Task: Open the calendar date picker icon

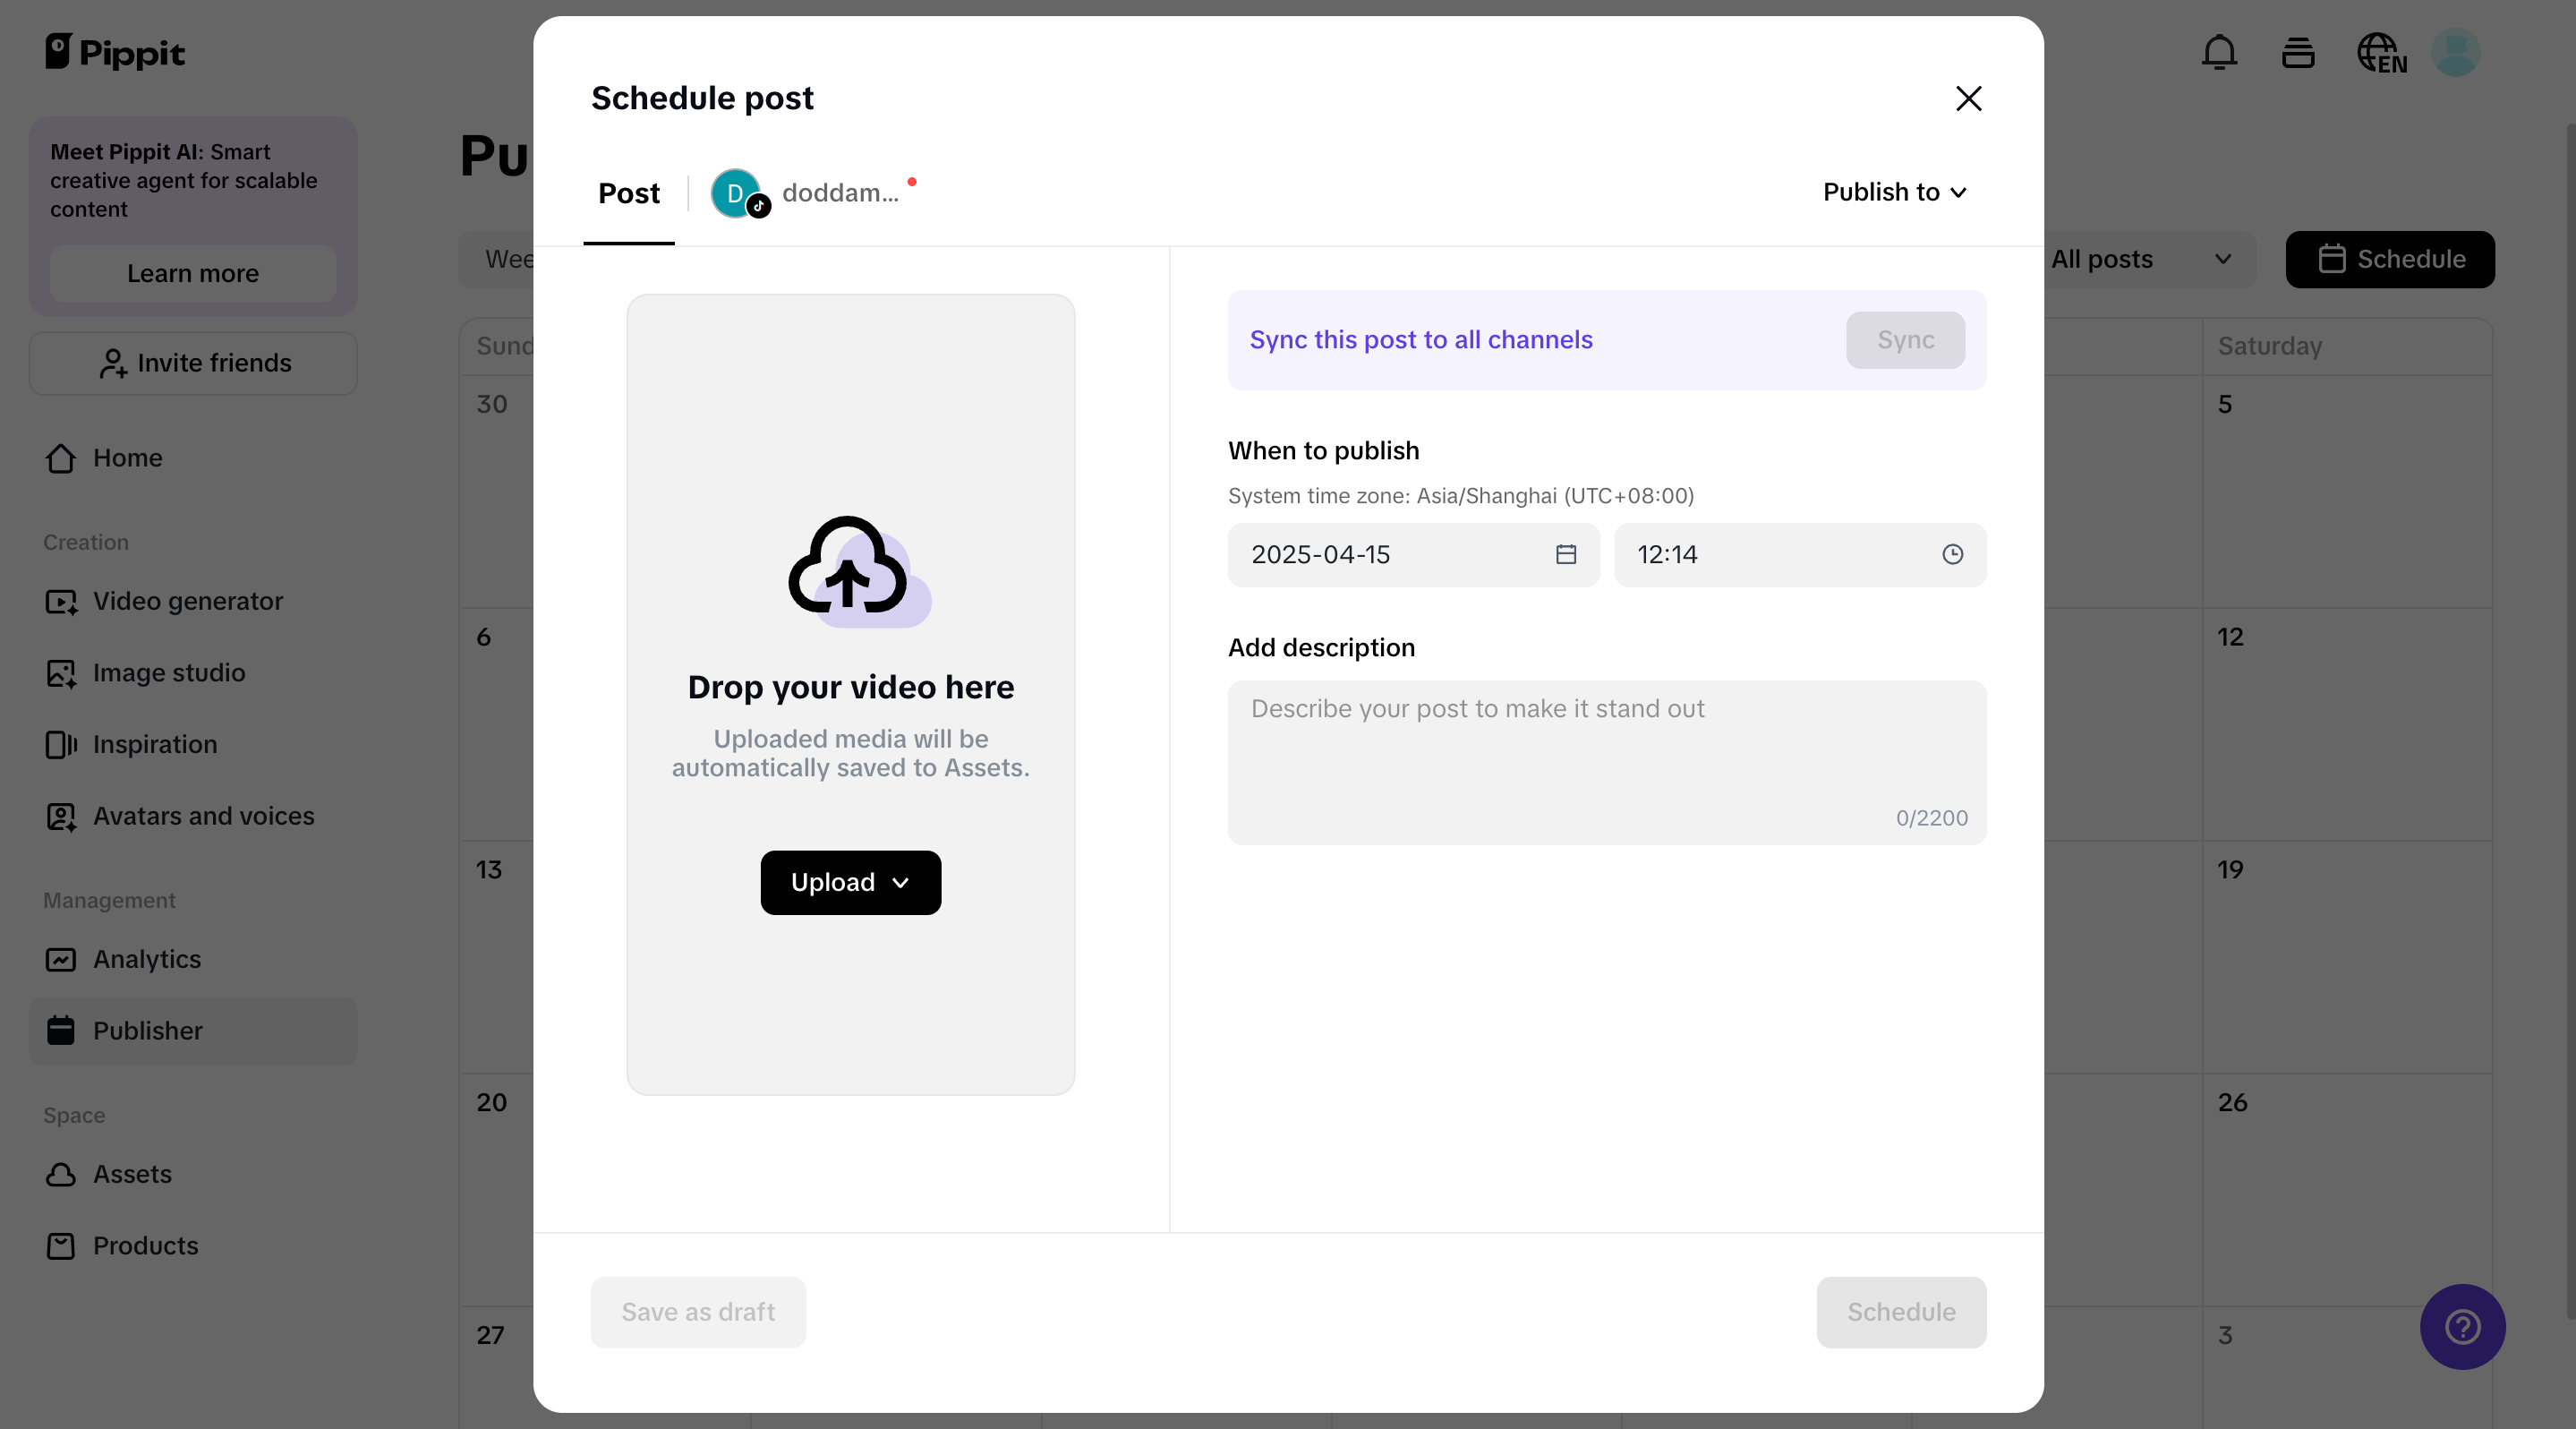Action: coord(1566,555)
